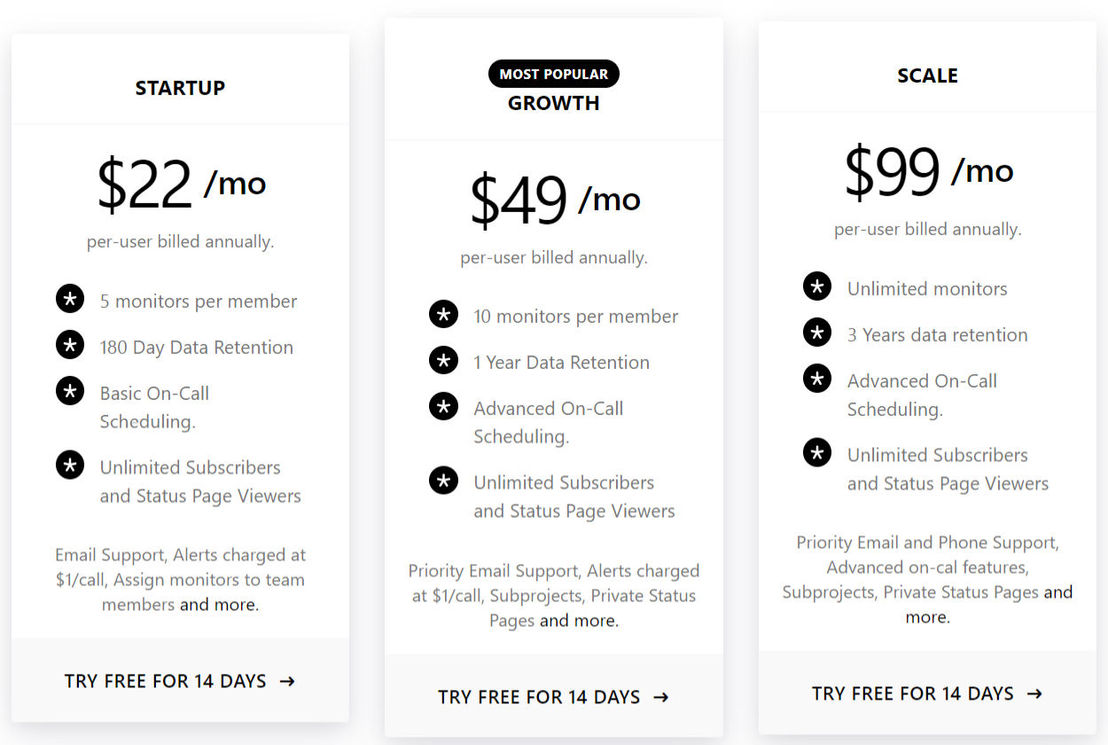Click star icon beside Basic On-Call Scheduling
Screen dimensions: 1108x745
coord(70,391)
